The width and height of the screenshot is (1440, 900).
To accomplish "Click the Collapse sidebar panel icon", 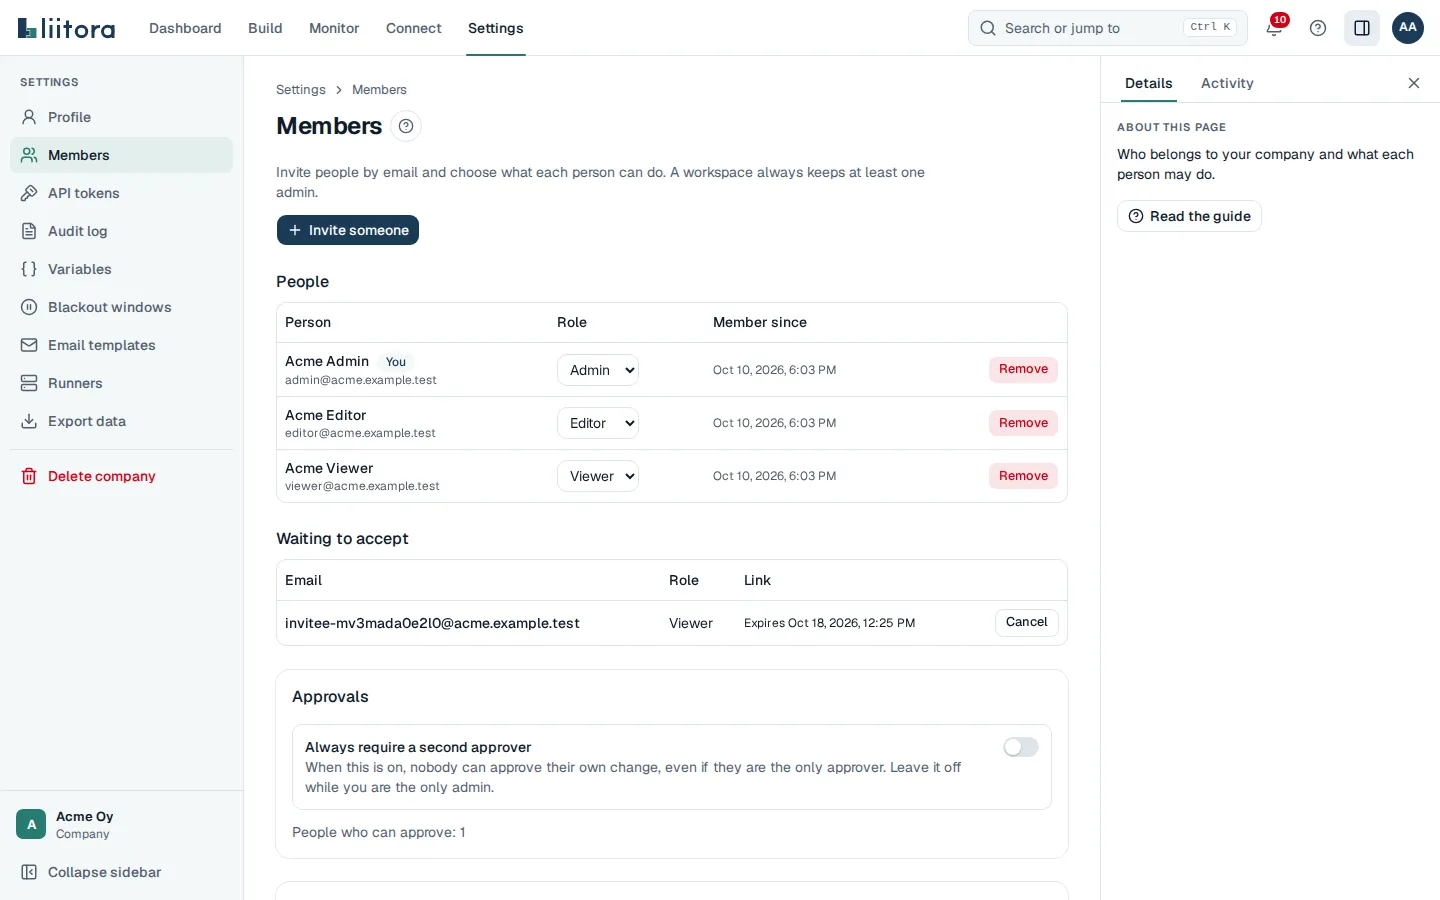I will coord(29,872).
